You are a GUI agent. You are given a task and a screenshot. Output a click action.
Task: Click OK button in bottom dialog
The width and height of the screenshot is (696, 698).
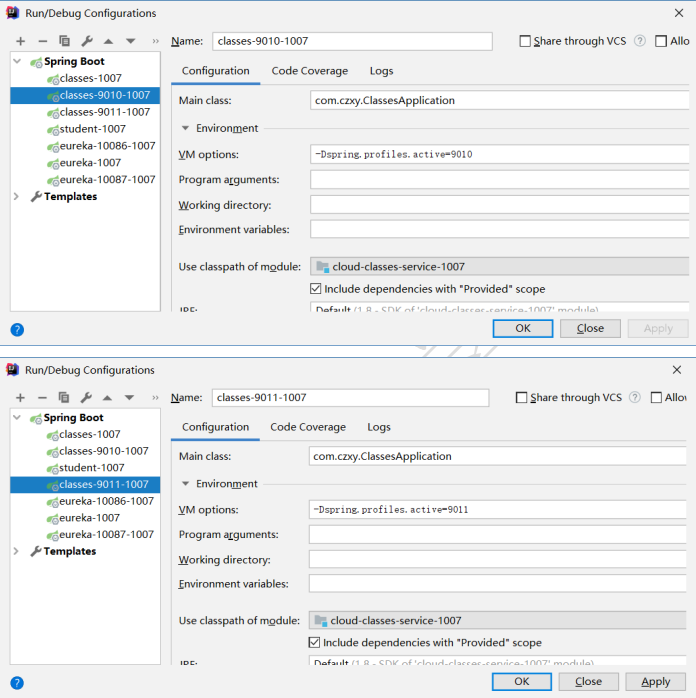point(522,682)
